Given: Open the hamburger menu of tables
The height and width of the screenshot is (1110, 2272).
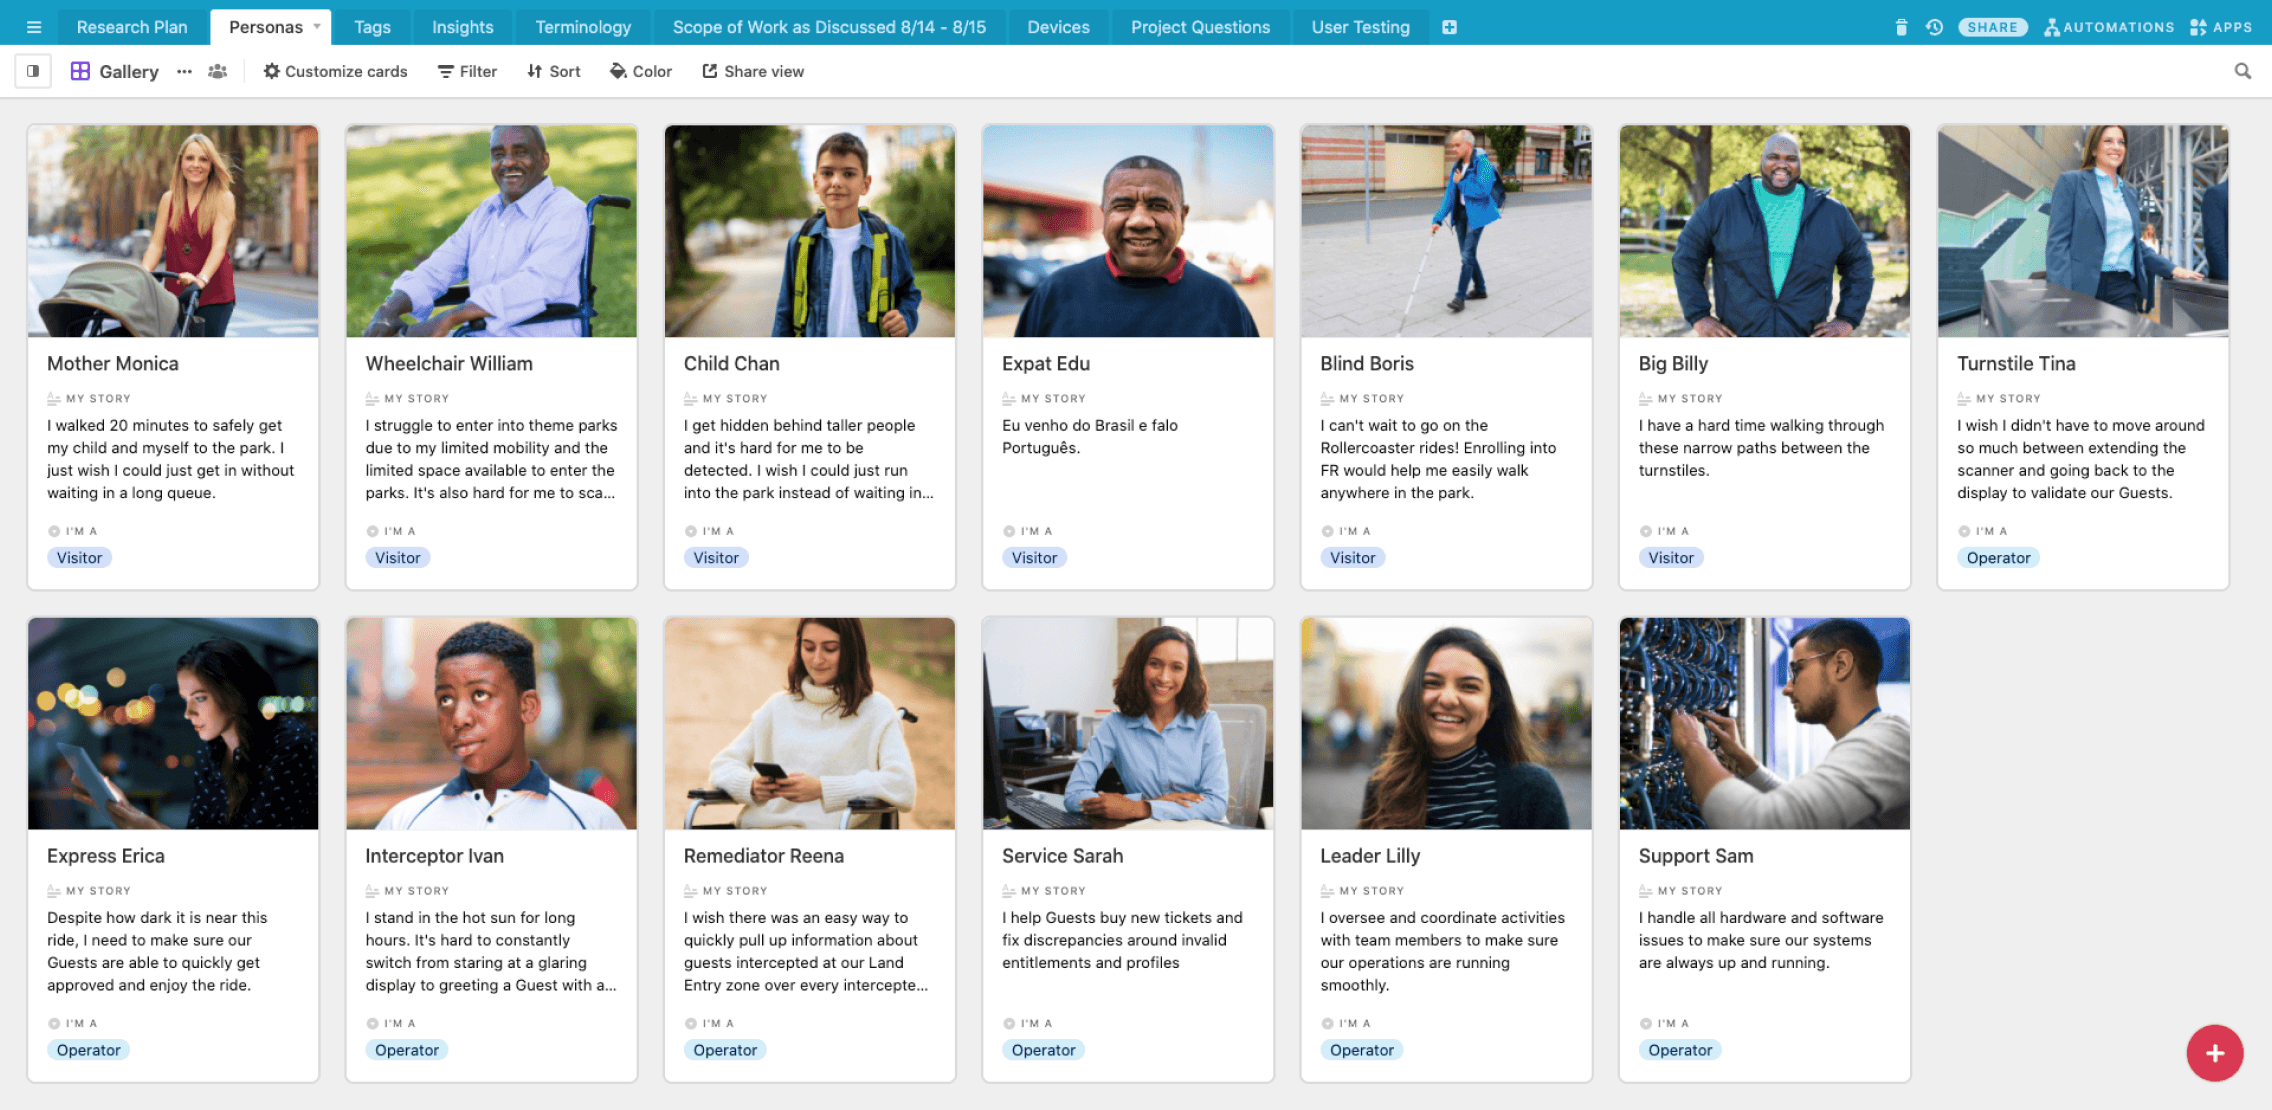Looking at the screenshot, I should pos(33,27).
